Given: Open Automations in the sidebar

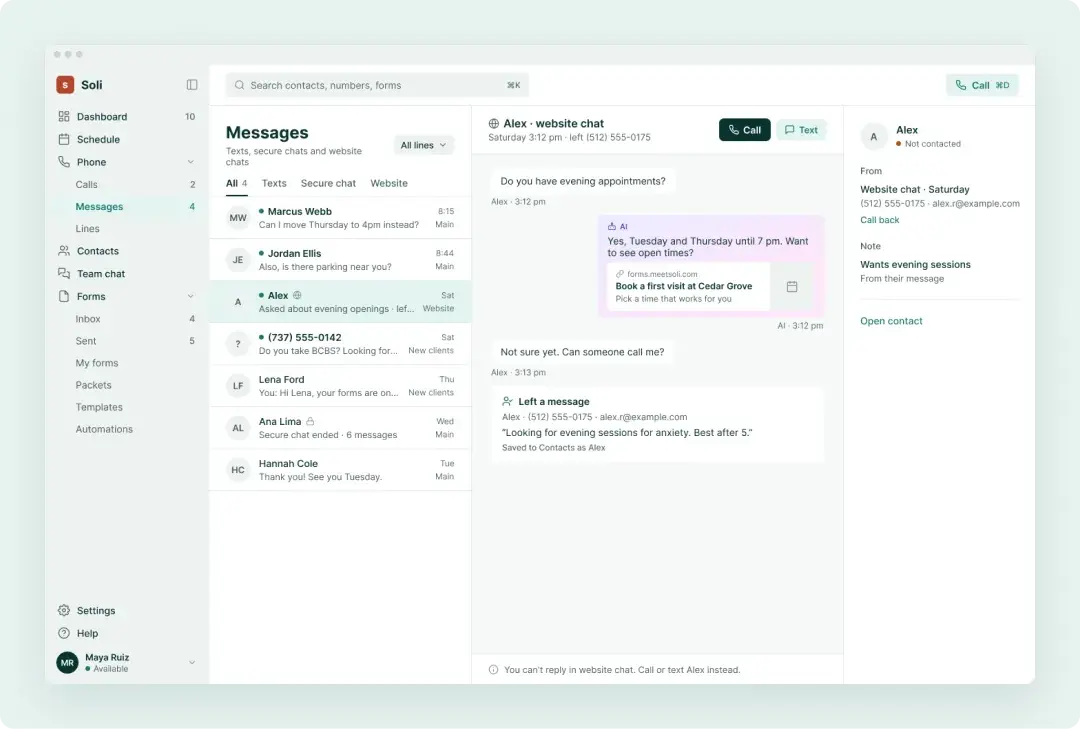Looking at the screenshot, I should click(x=127, y=429).
